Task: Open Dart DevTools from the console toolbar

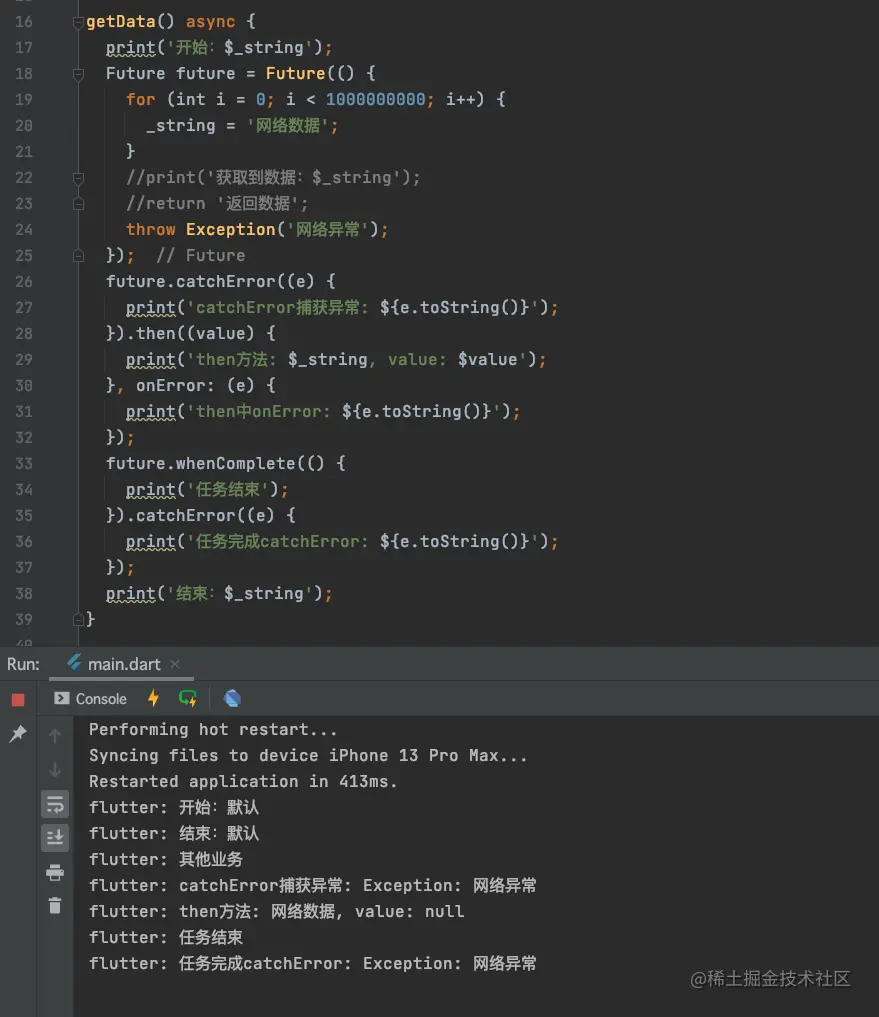Action: point(232,698)
